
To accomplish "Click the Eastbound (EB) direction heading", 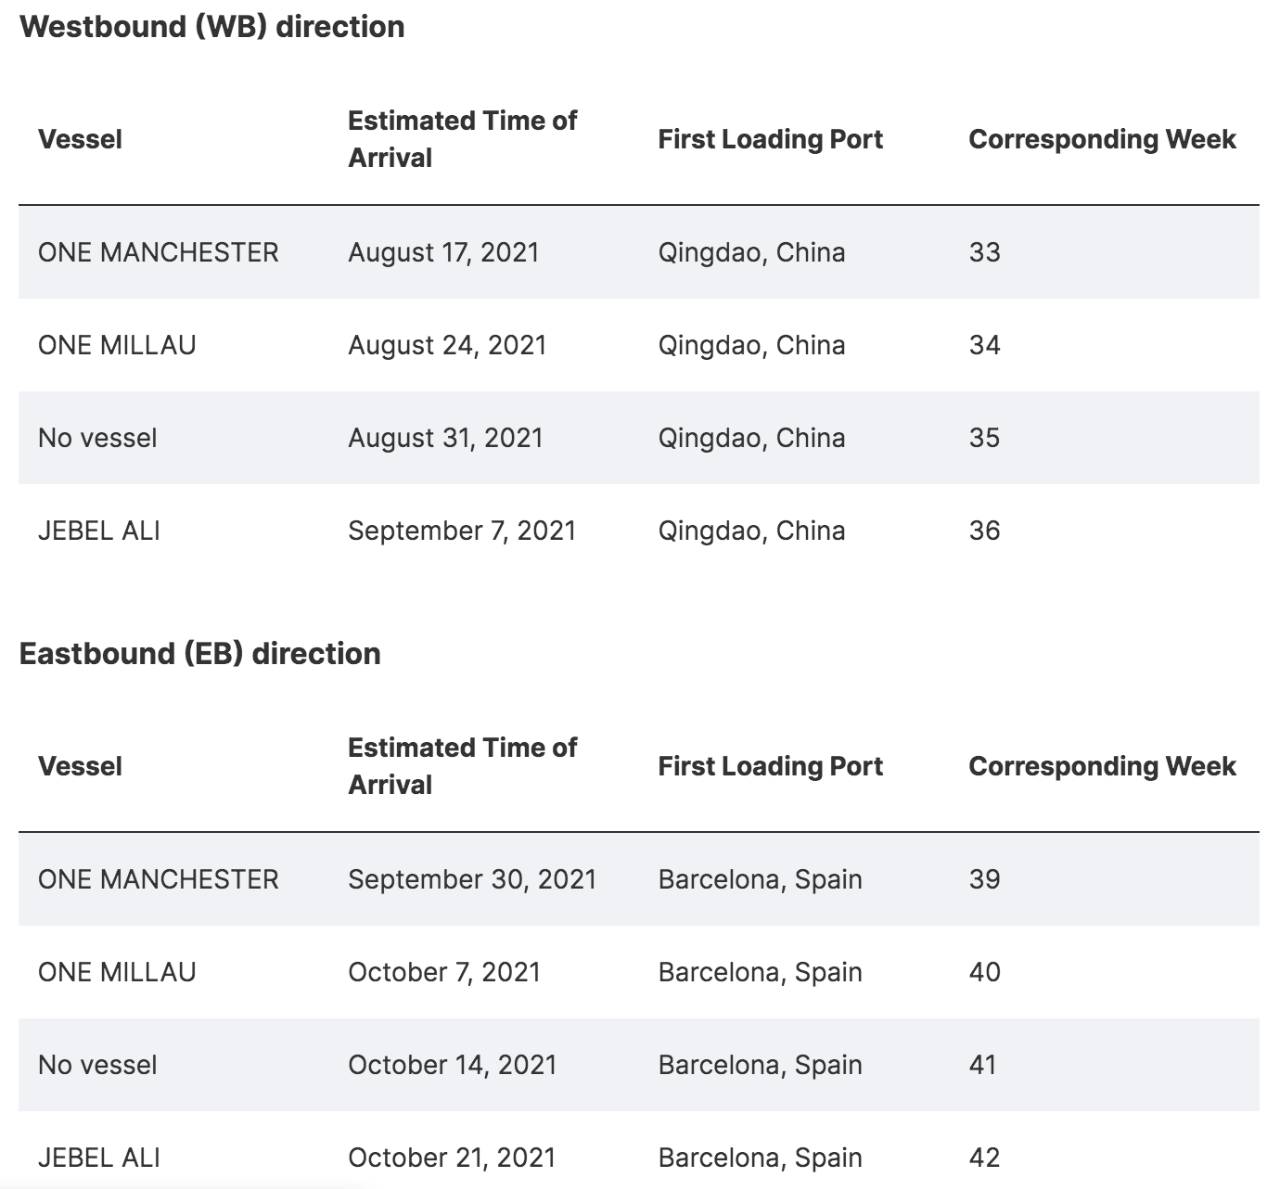I will [x=200, y=654].
